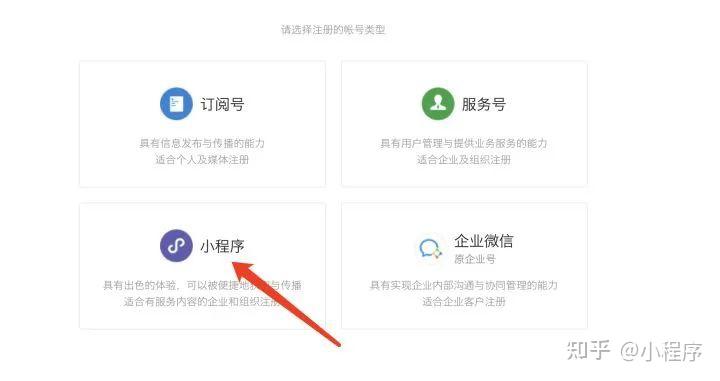Click the purple 小程序 link icon
This screenshot has width=720, height=381.
(x=176, y=246)
